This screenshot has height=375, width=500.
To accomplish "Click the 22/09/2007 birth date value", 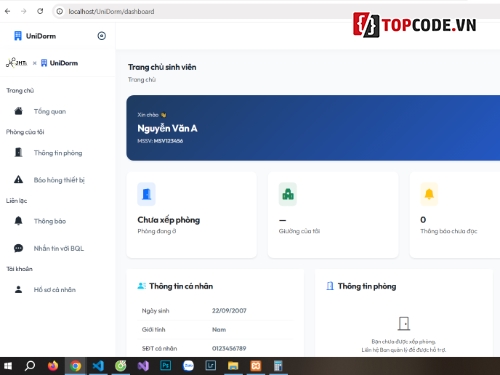I will pyautogui.click(x=229, y=311).
